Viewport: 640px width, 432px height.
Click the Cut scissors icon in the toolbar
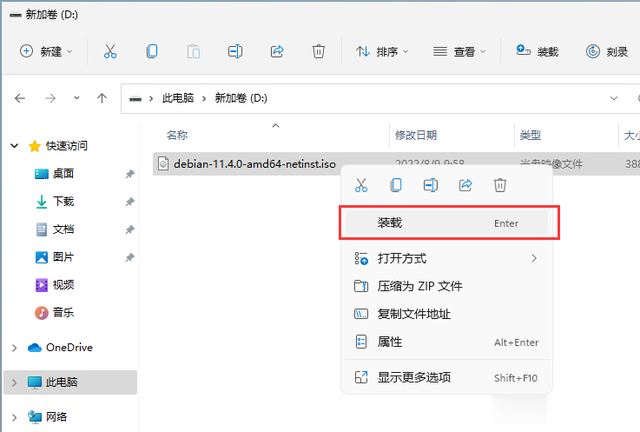[110, 51]
